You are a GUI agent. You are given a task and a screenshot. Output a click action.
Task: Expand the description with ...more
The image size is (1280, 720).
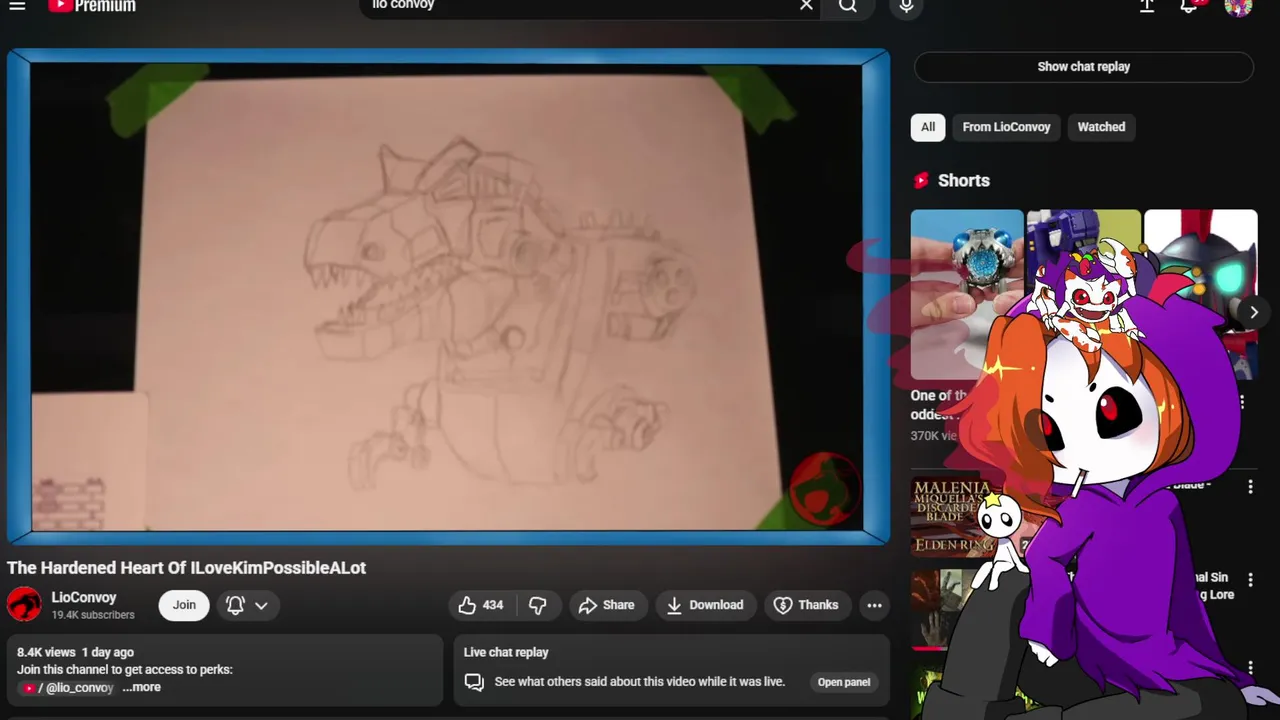click(x=141, y=687)
